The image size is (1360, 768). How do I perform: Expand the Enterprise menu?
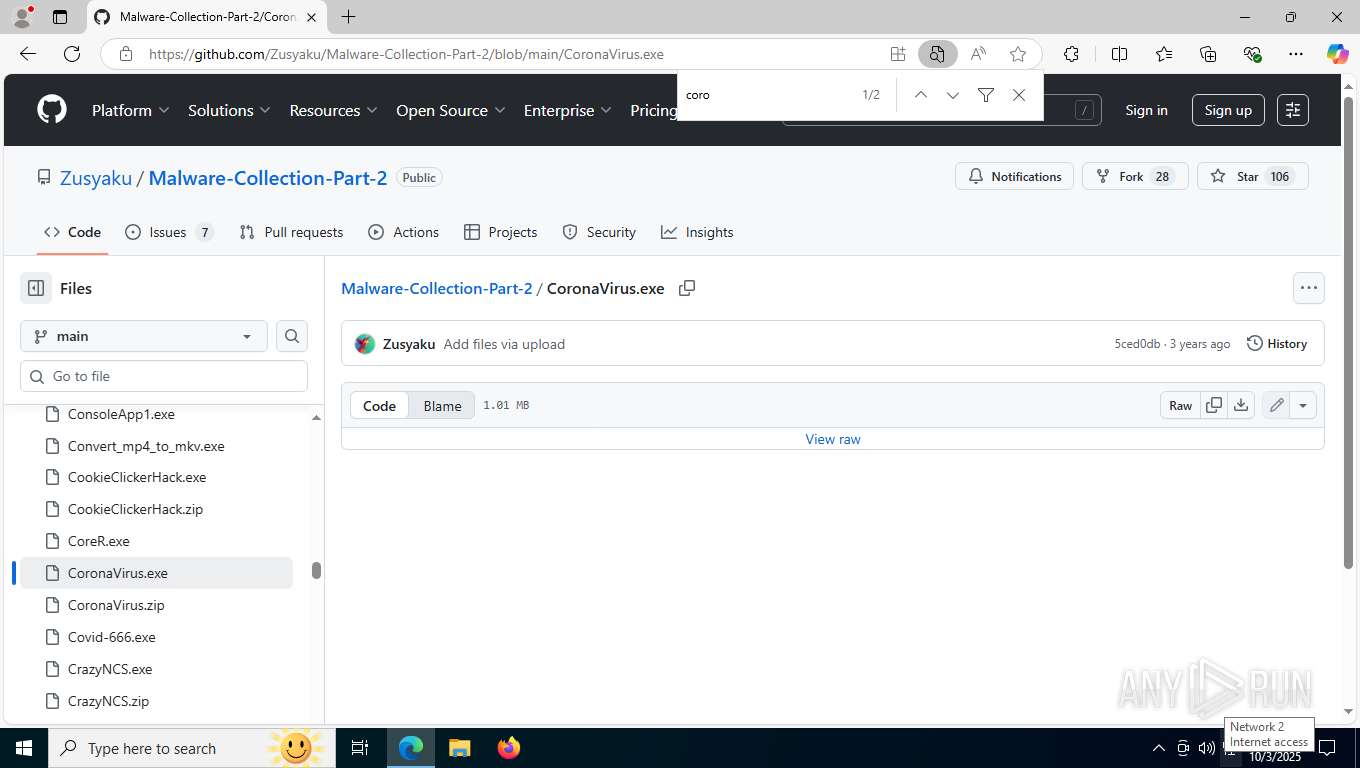568,110
